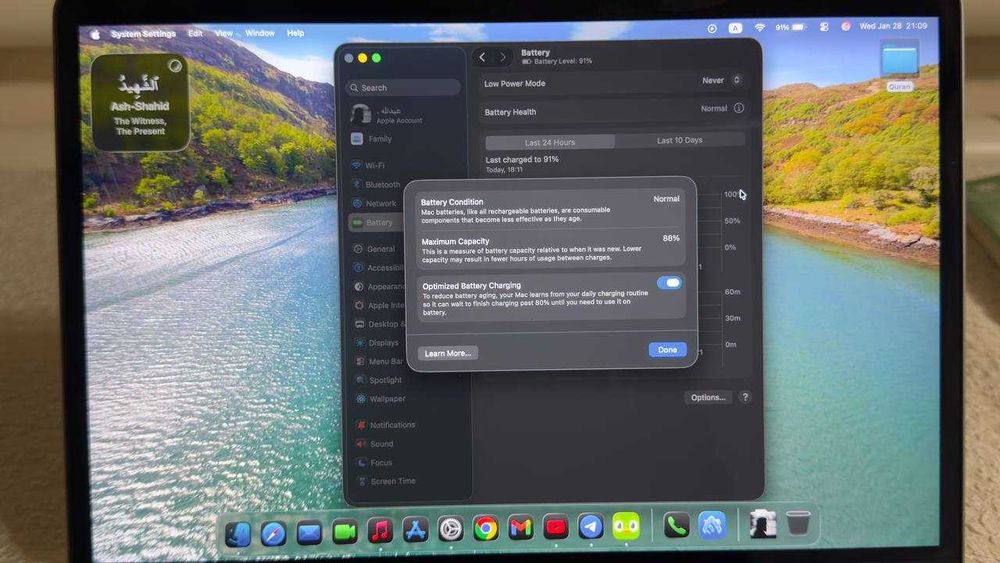This screenshot has width=1000, height=563.
Task: Open Control Center from menu bar
Action: [824, 27]
